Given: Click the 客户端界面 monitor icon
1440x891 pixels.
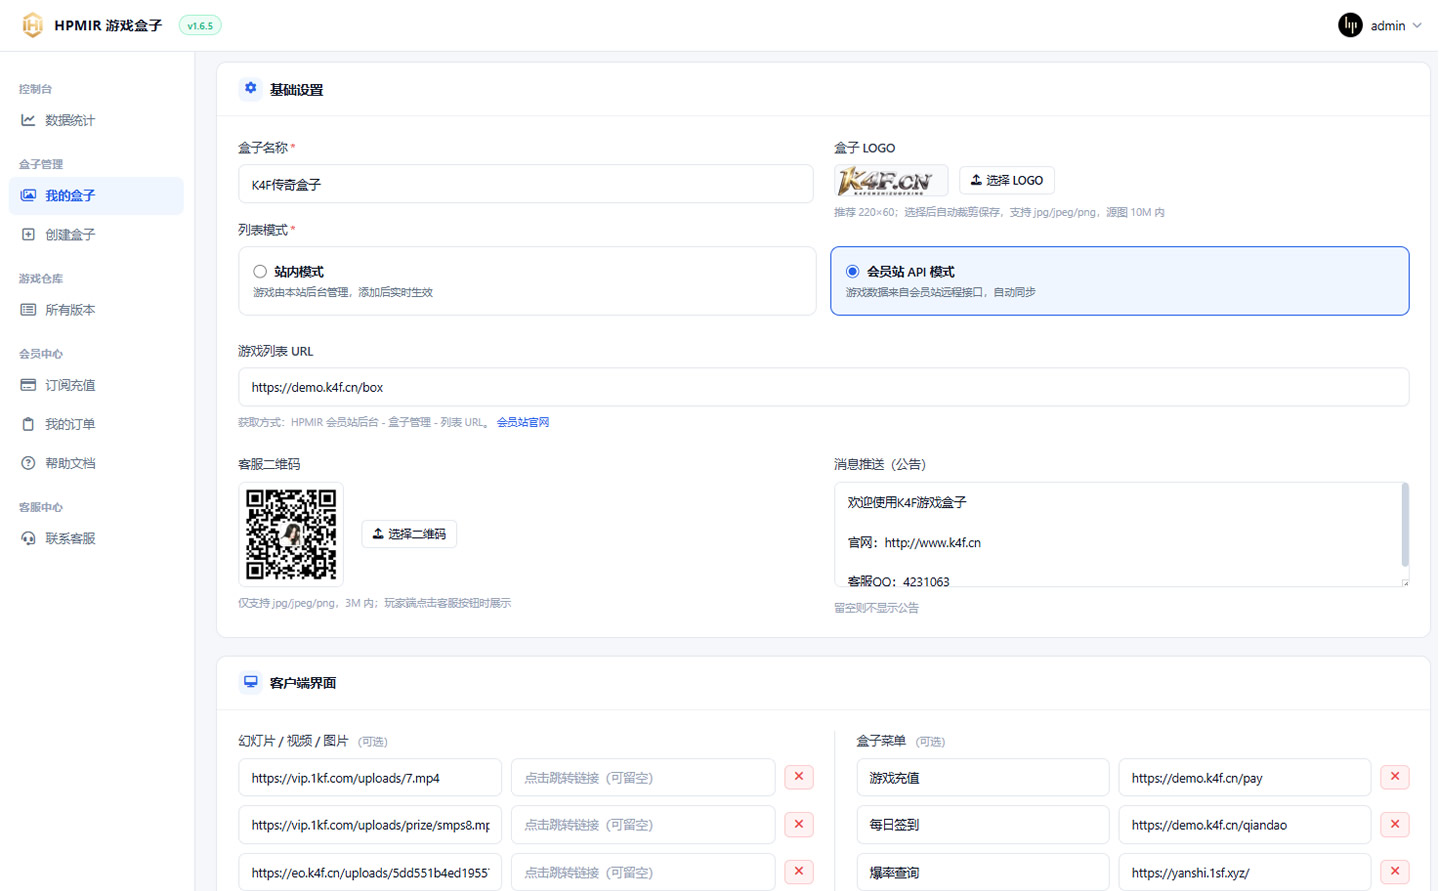Looking at the screenshot, I should tap(251, 682).
